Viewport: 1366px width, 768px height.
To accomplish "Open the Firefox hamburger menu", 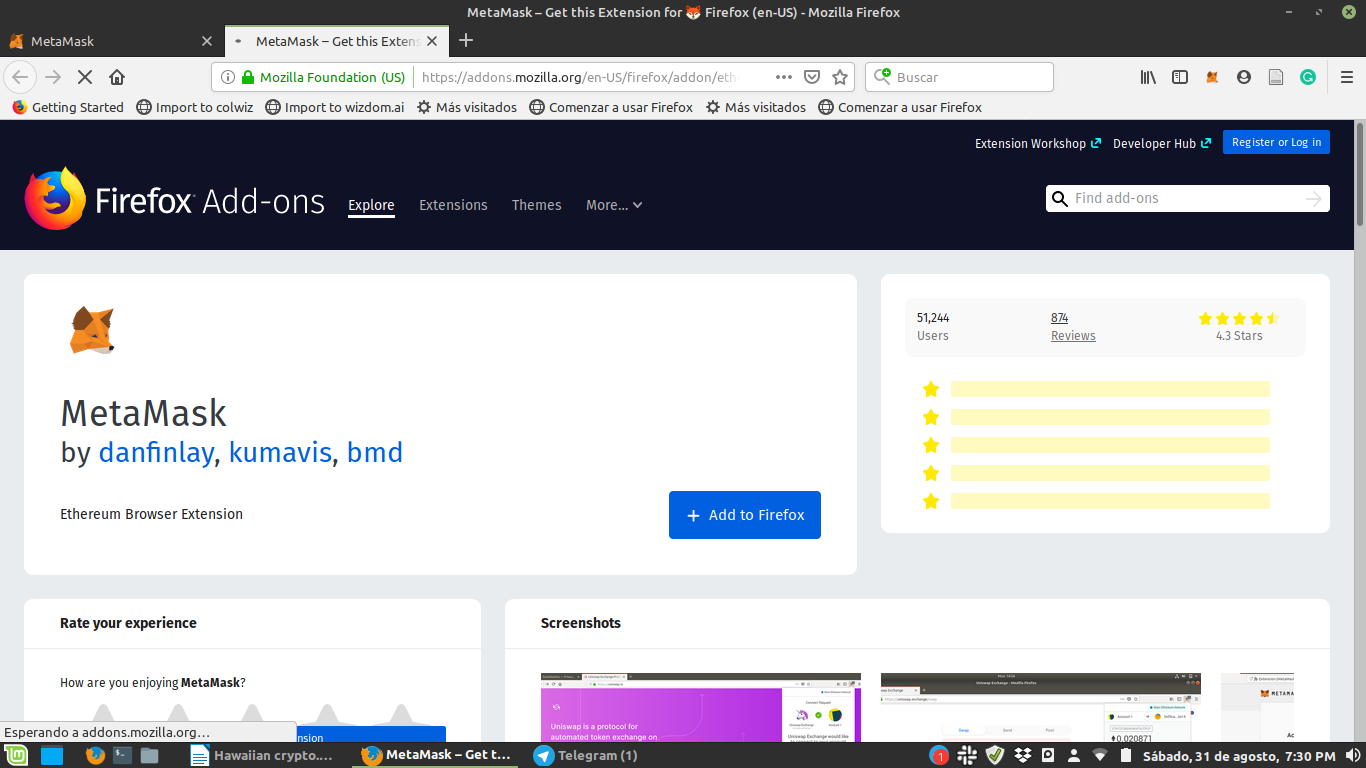I will click(1347, 77).
